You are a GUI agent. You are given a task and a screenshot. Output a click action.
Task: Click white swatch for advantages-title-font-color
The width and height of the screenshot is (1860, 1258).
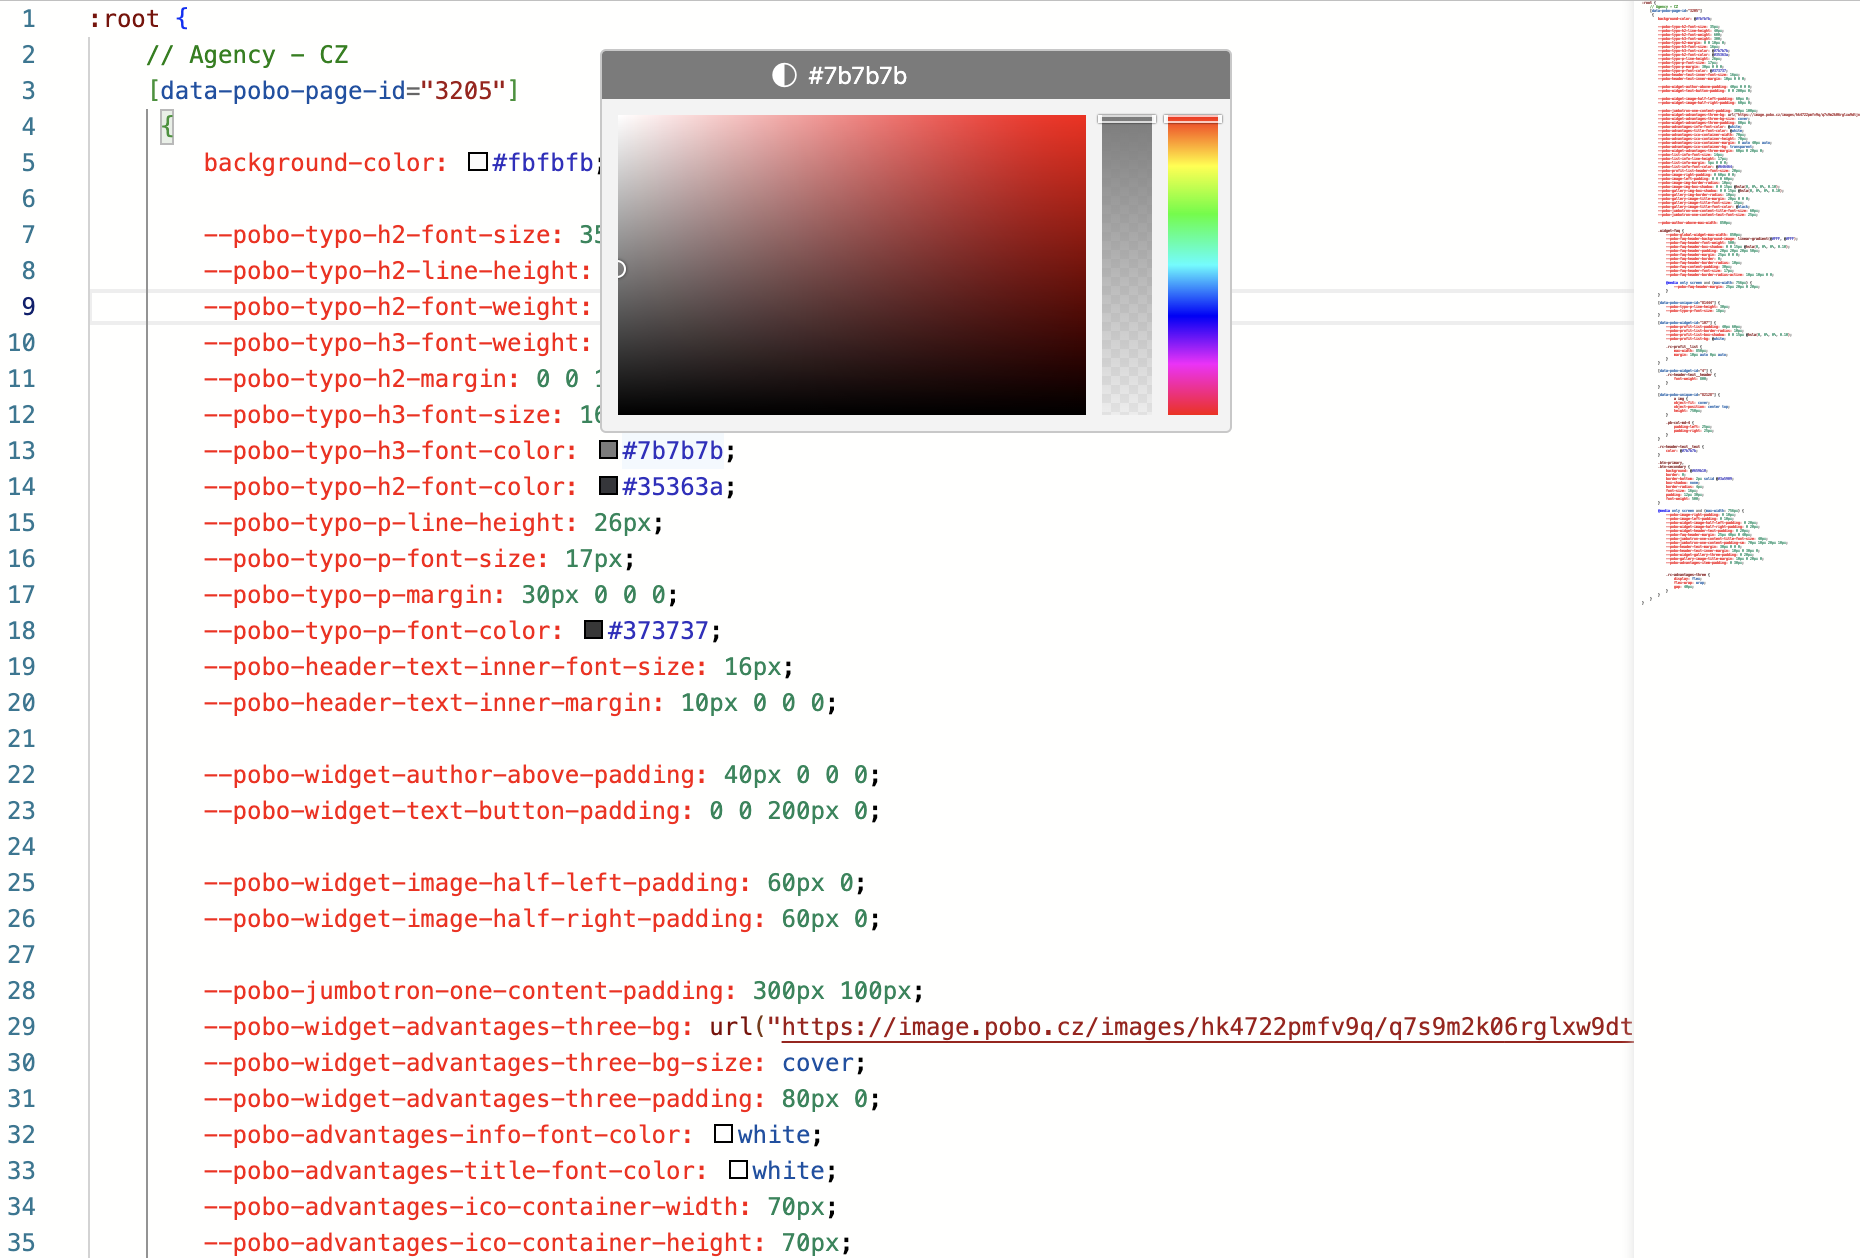738,1170
